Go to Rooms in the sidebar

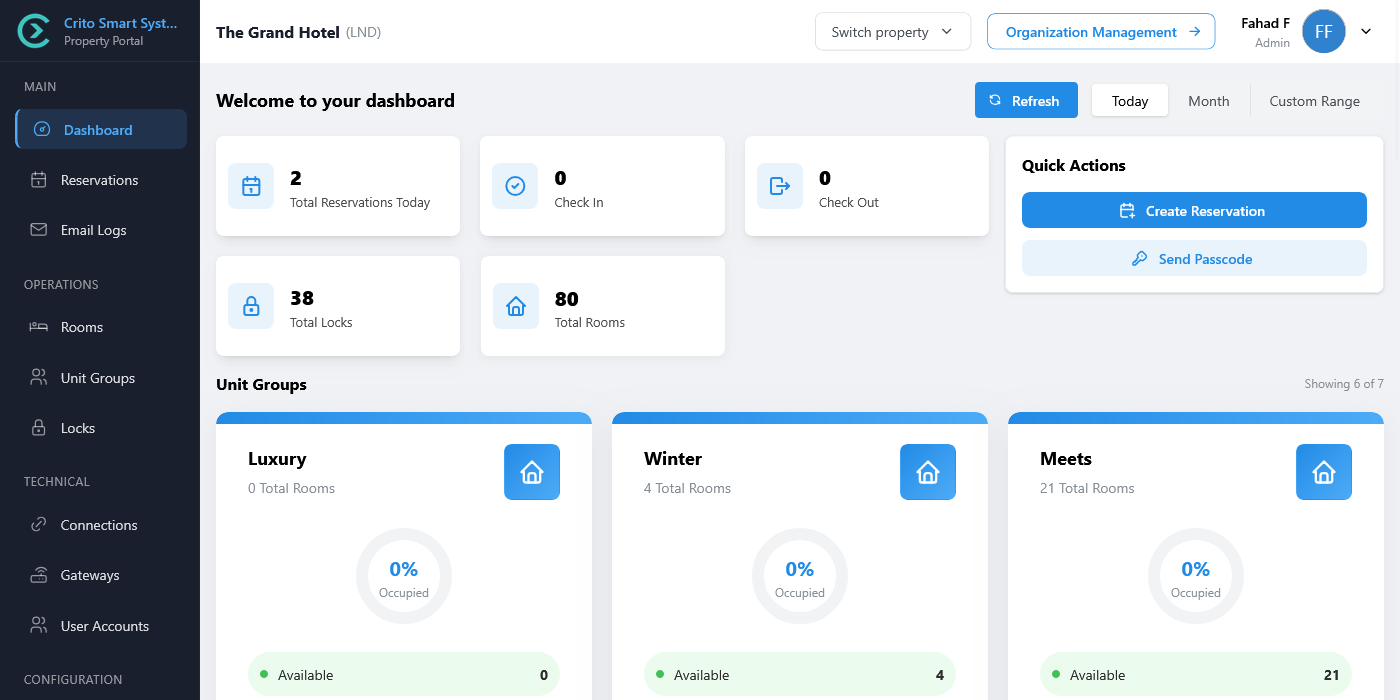coord(101,327)
